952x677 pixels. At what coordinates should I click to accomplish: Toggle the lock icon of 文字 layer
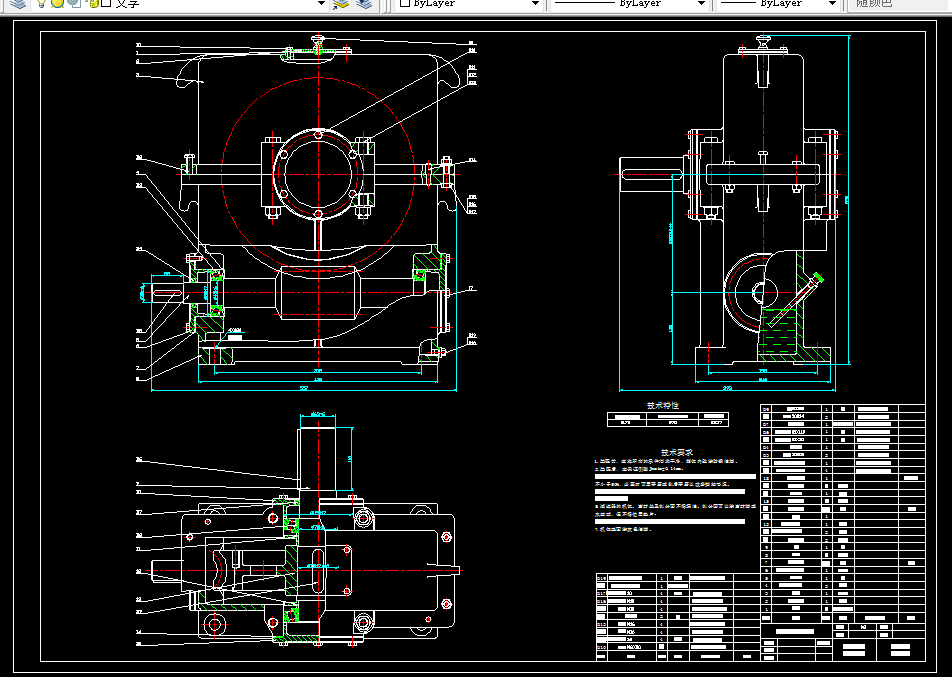point(92,3)
